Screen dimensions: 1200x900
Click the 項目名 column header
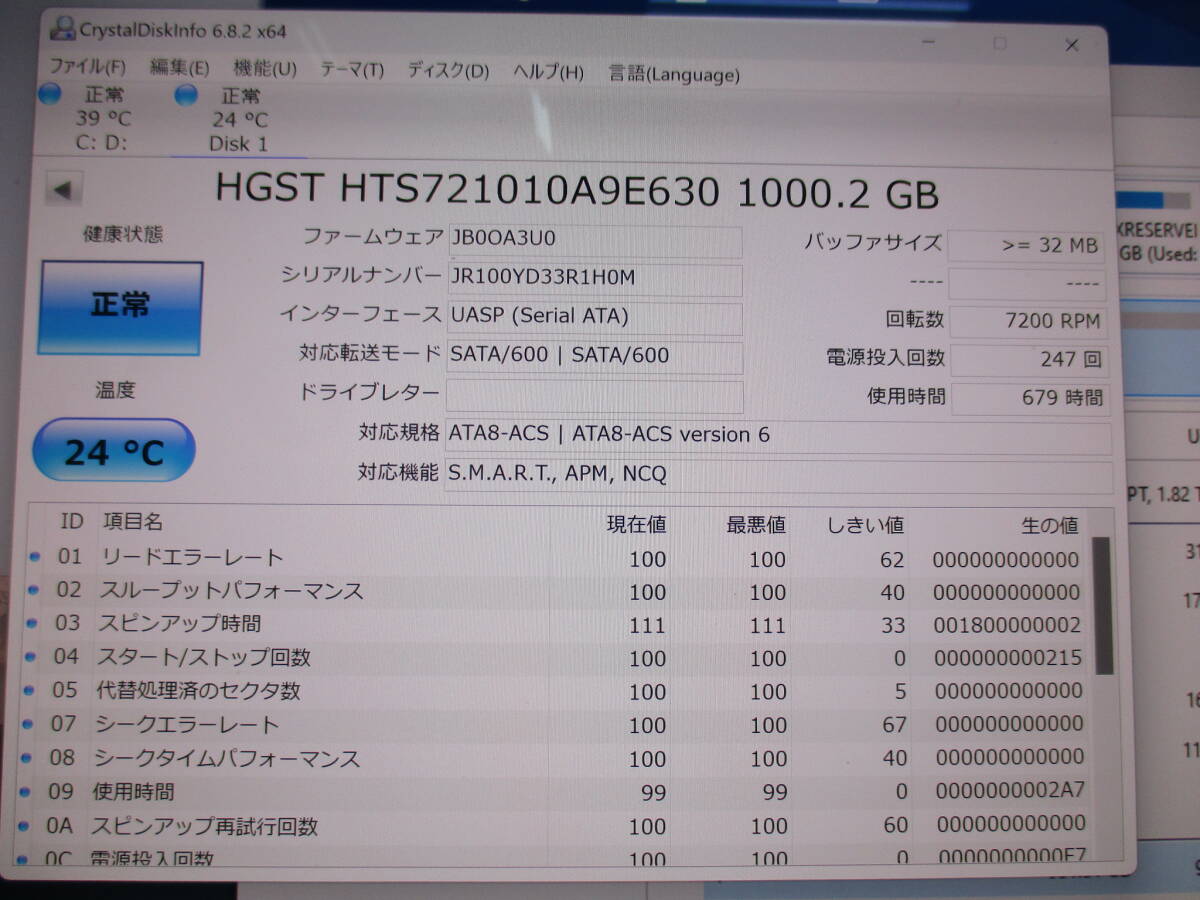(132, 521)
